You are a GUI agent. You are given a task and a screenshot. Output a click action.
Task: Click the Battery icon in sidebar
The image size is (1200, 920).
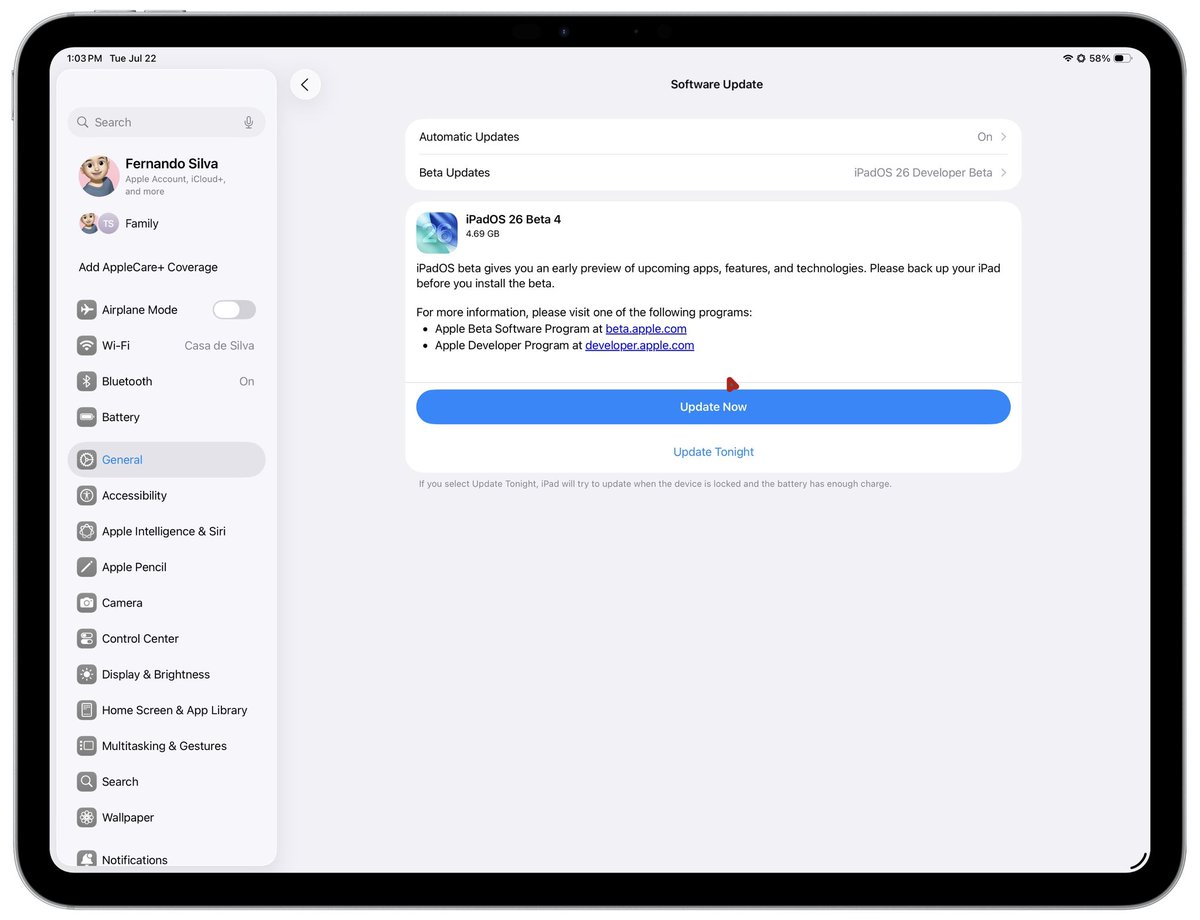87,418
